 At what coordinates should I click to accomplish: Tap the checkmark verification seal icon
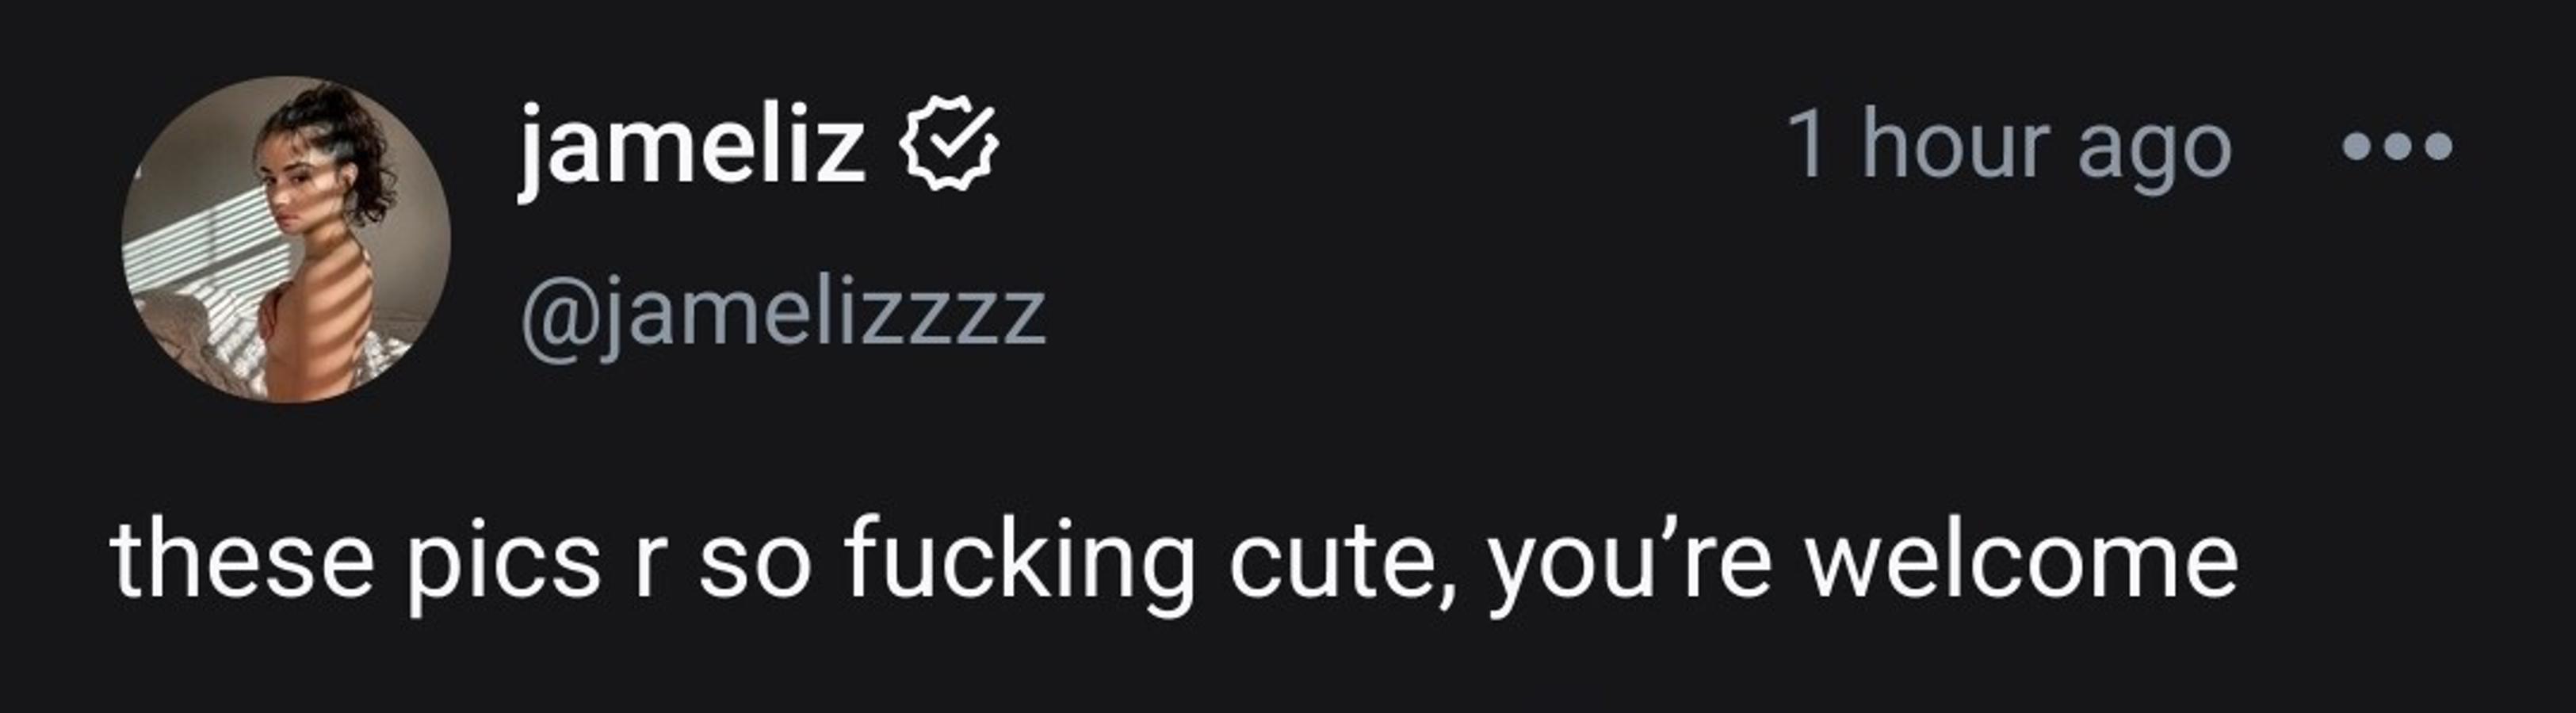click(949, 144)
